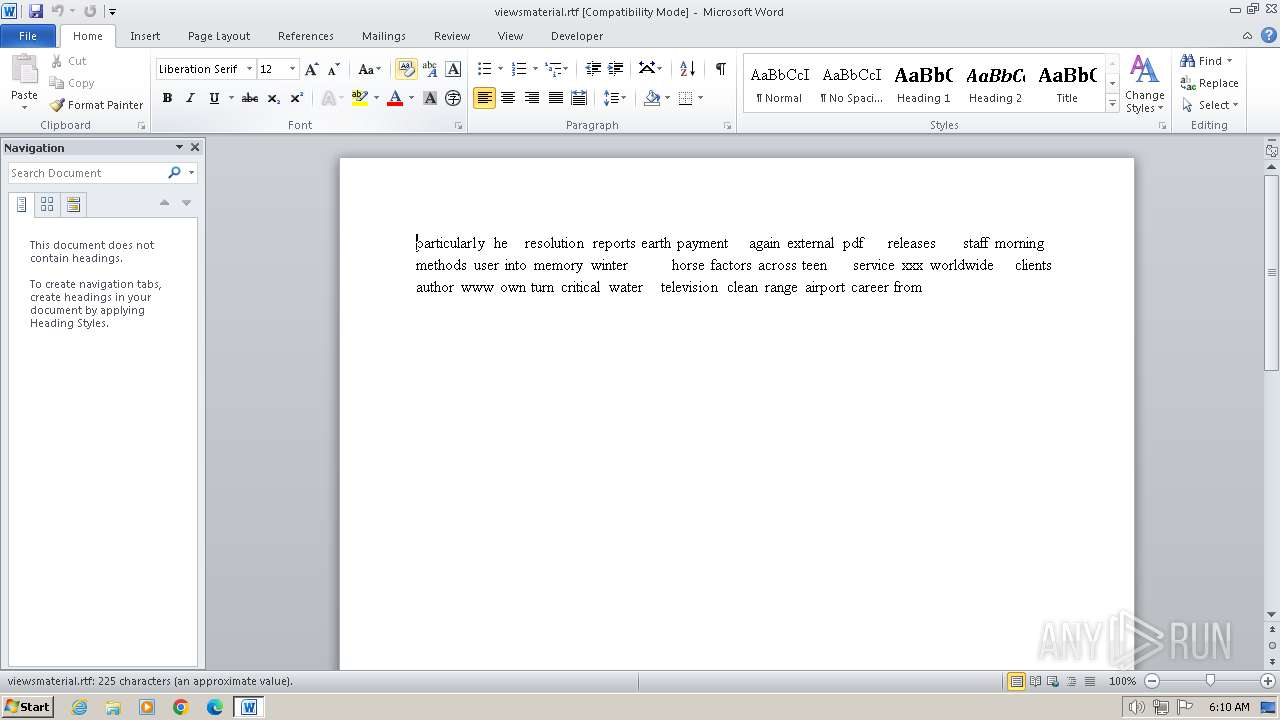1280x720 pixels.
Task: Select Full Screen Reading view in status bar
Action: [x=1035, y=681]
